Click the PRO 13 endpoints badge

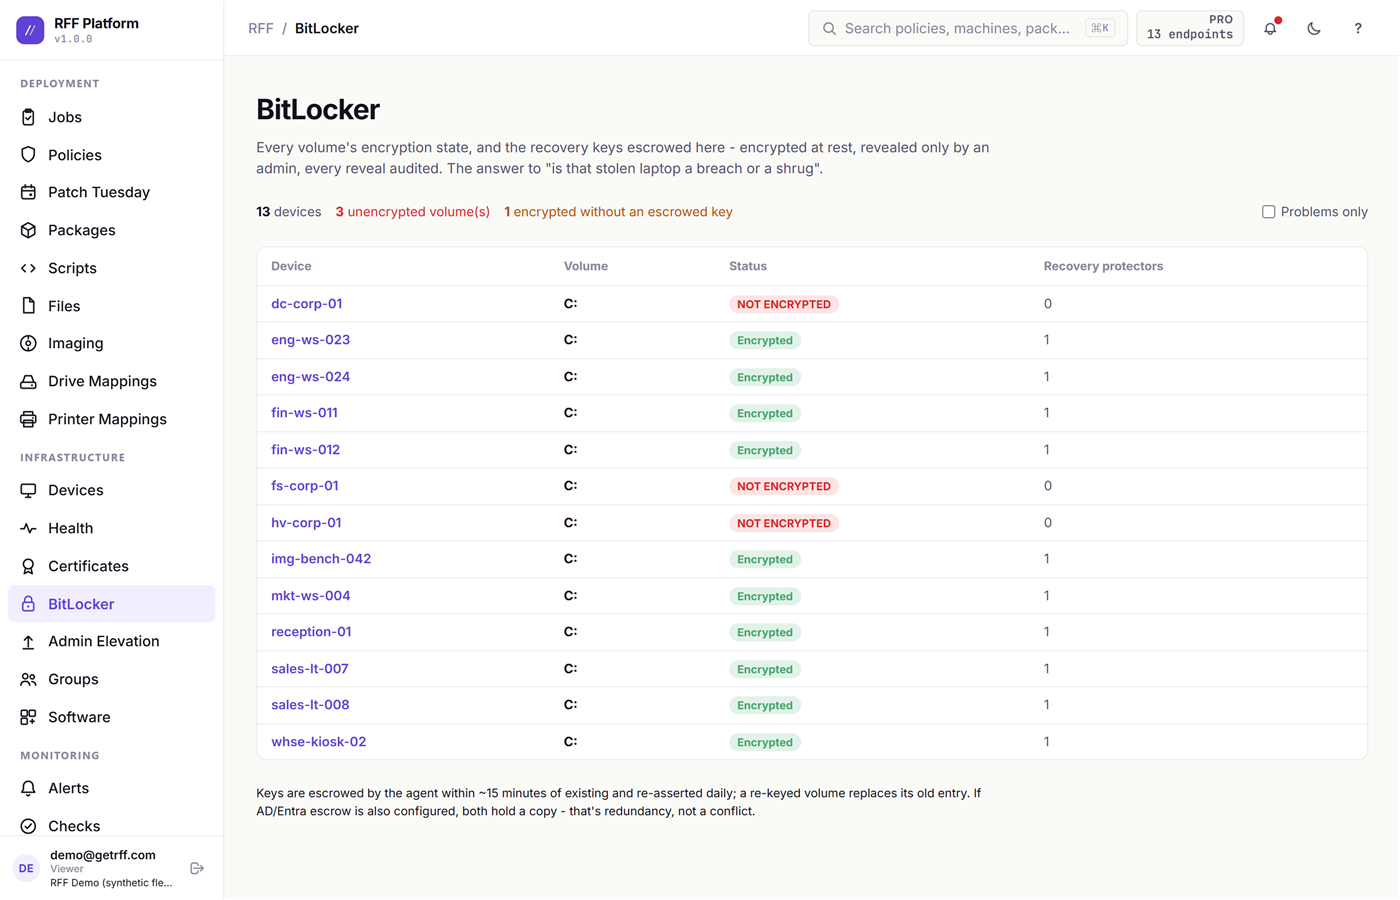click(1190, 28)
